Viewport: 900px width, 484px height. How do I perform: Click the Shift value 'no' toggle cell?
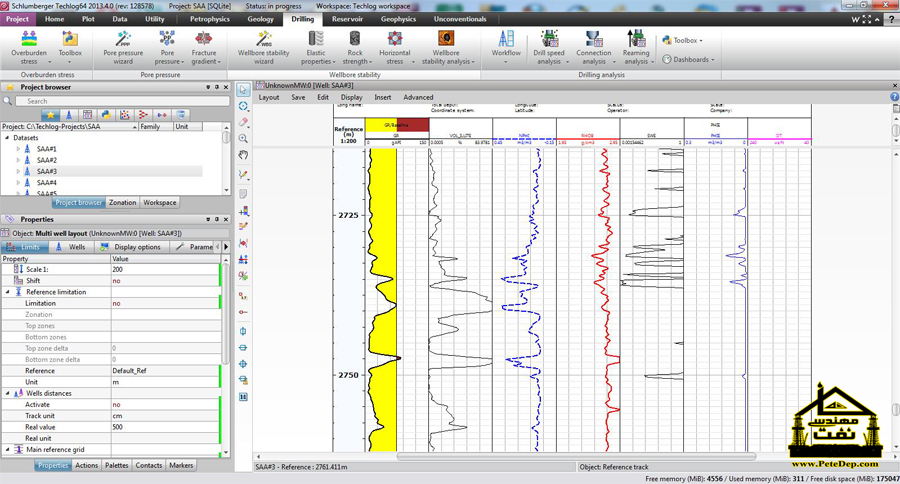pyautogui.click(x=165, y=281)
